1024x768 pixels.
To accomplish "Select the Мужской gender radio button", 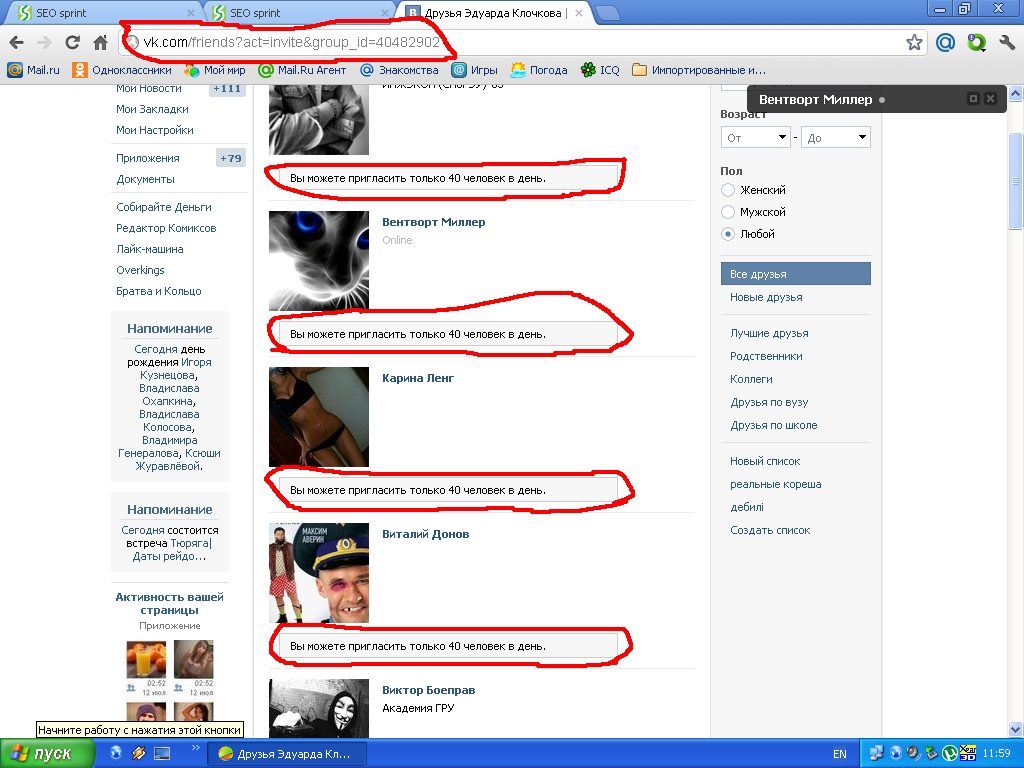I will click(x=728, y=212).
